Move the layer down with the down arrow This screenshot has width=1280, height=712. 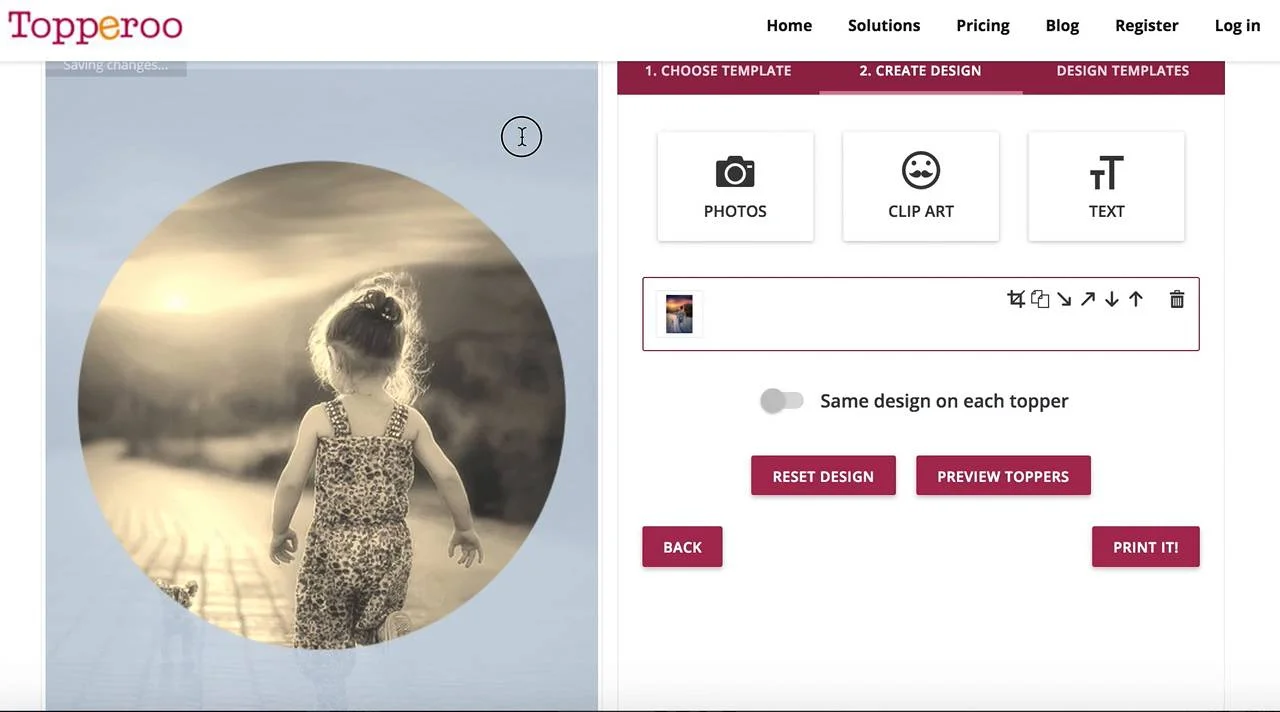tap(1112, 299)
